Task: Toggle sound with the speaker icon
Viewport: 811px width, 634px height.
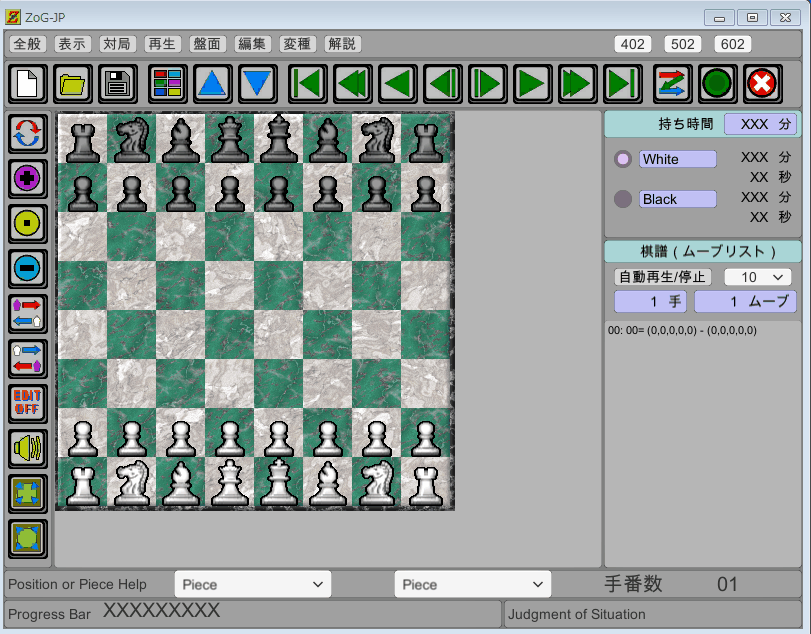Action: click(x=27, y=448)
